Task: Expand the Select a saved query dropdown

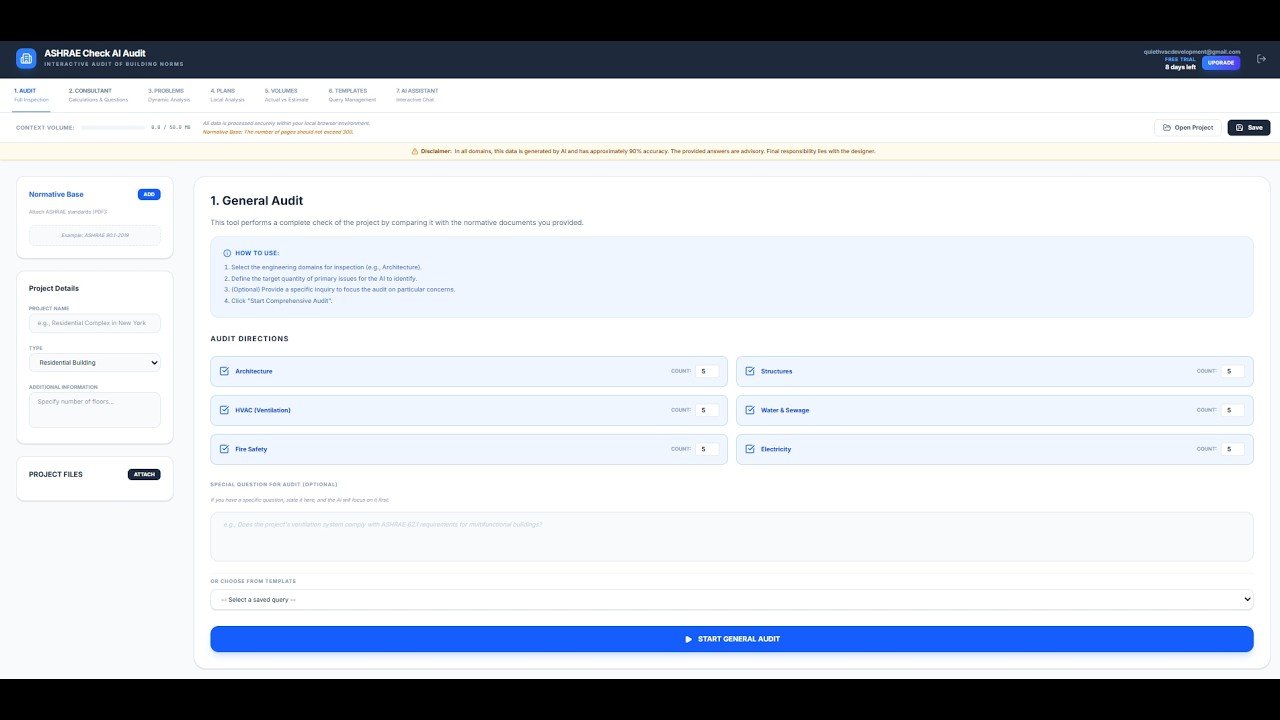Action: click(x=732, y=599)
